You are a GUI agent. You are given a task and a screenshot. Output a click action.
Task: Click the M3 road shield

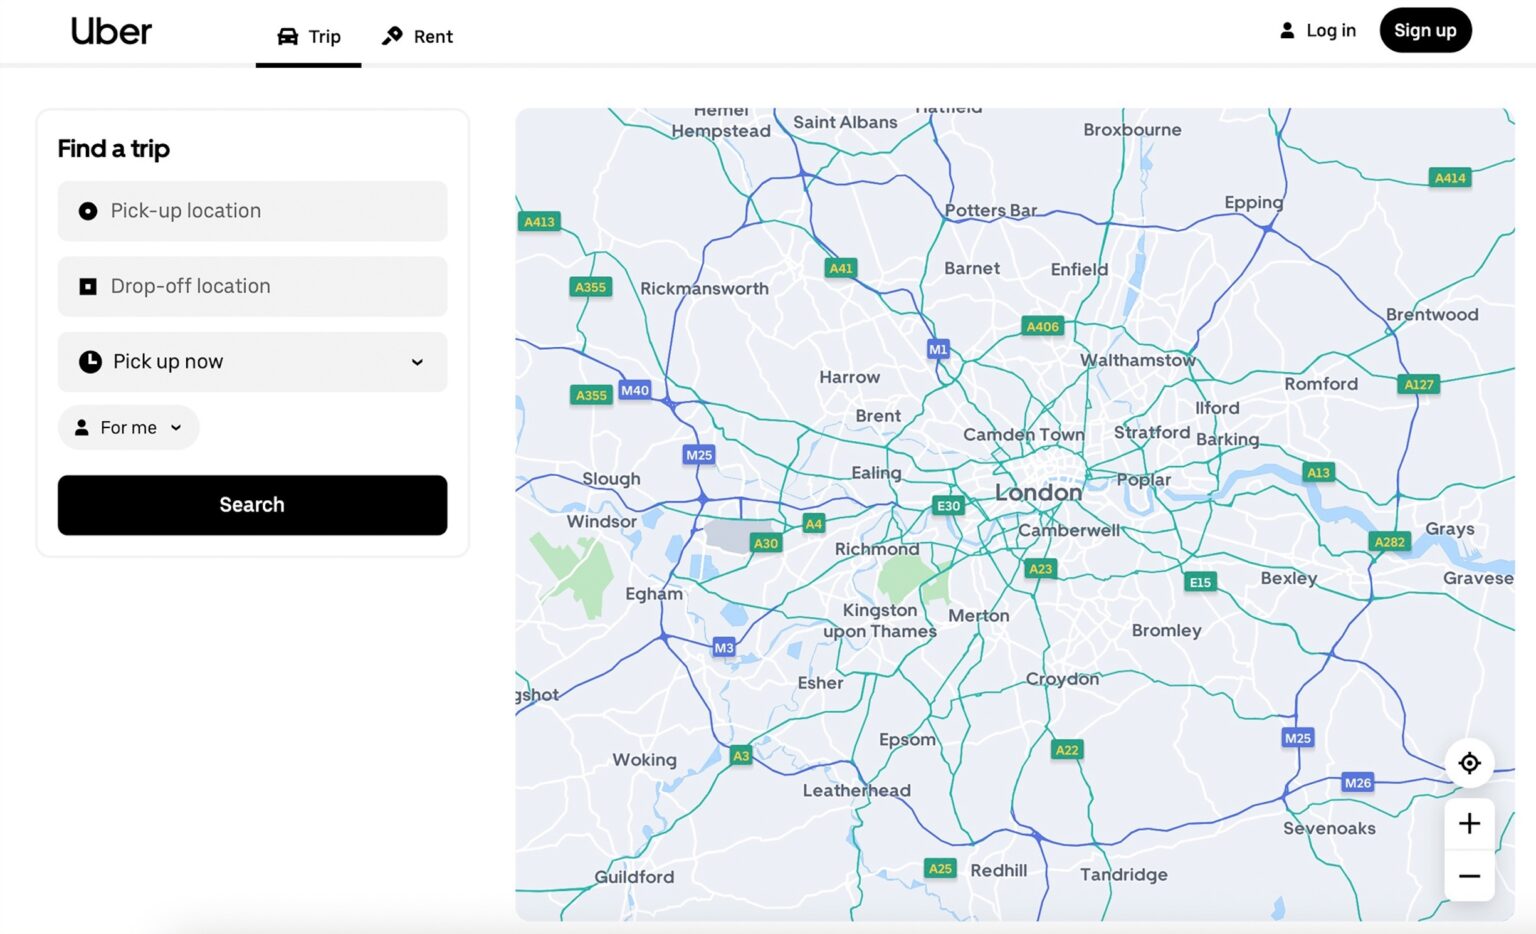pyautogui.click(x=724, y=648)
